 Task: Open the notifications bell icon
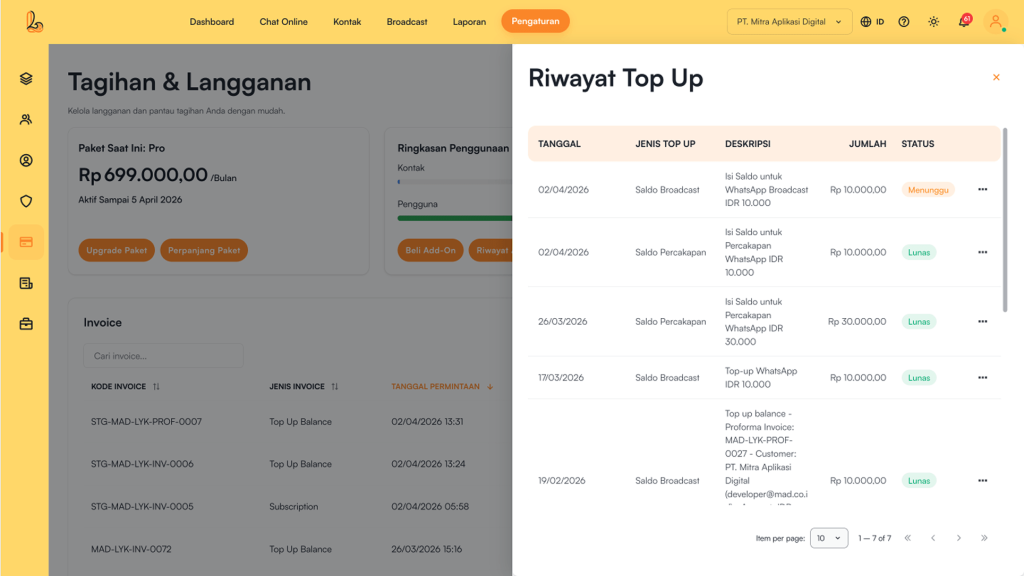tap(964, 22)
